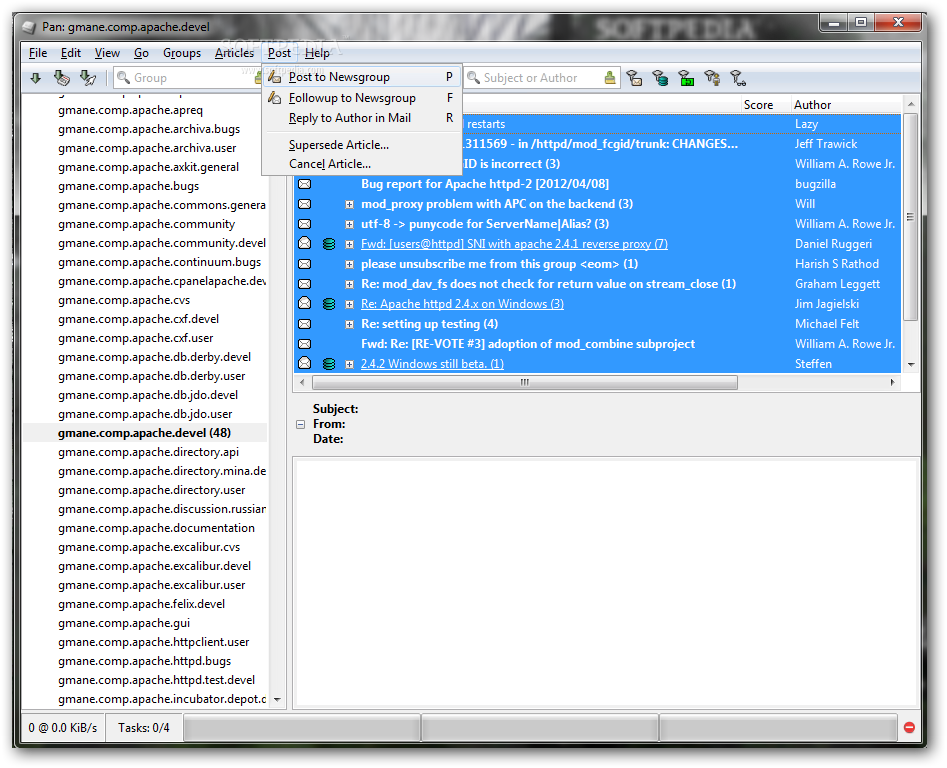Click cached disk icon of Re: Apache httpd 2.4.x row
Image resolution: width=947 pixels, height=768 pixels.
point(329,304)
